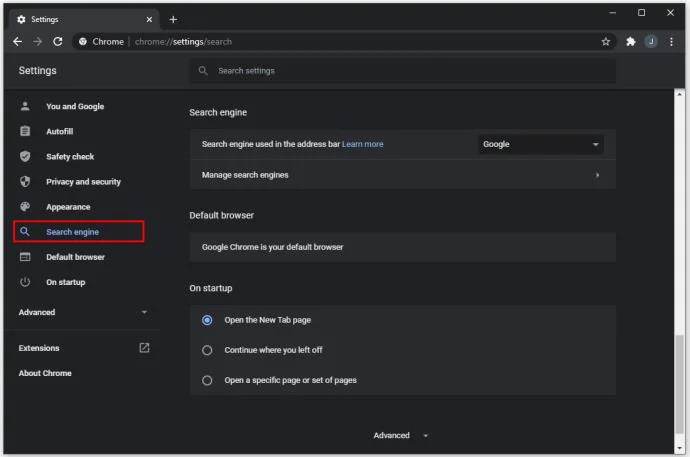
Task: Open You and Google settings section
Action: tap(75, 106)
